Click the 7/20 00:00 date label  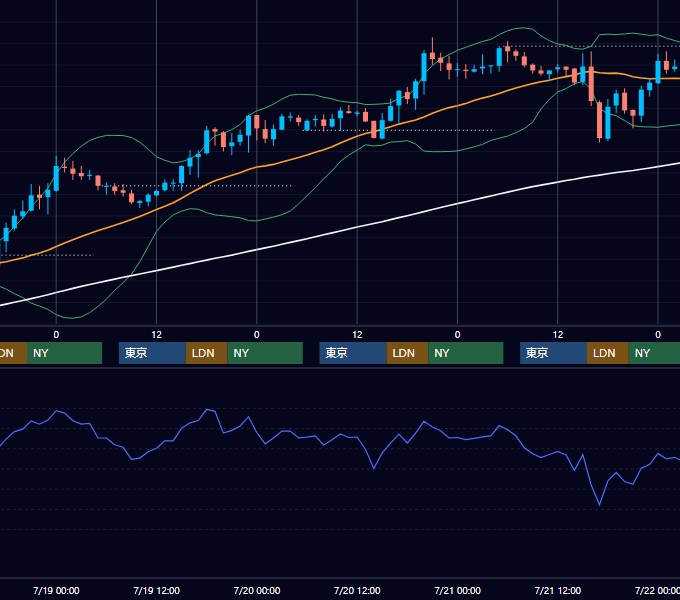(x=257, y=590)
